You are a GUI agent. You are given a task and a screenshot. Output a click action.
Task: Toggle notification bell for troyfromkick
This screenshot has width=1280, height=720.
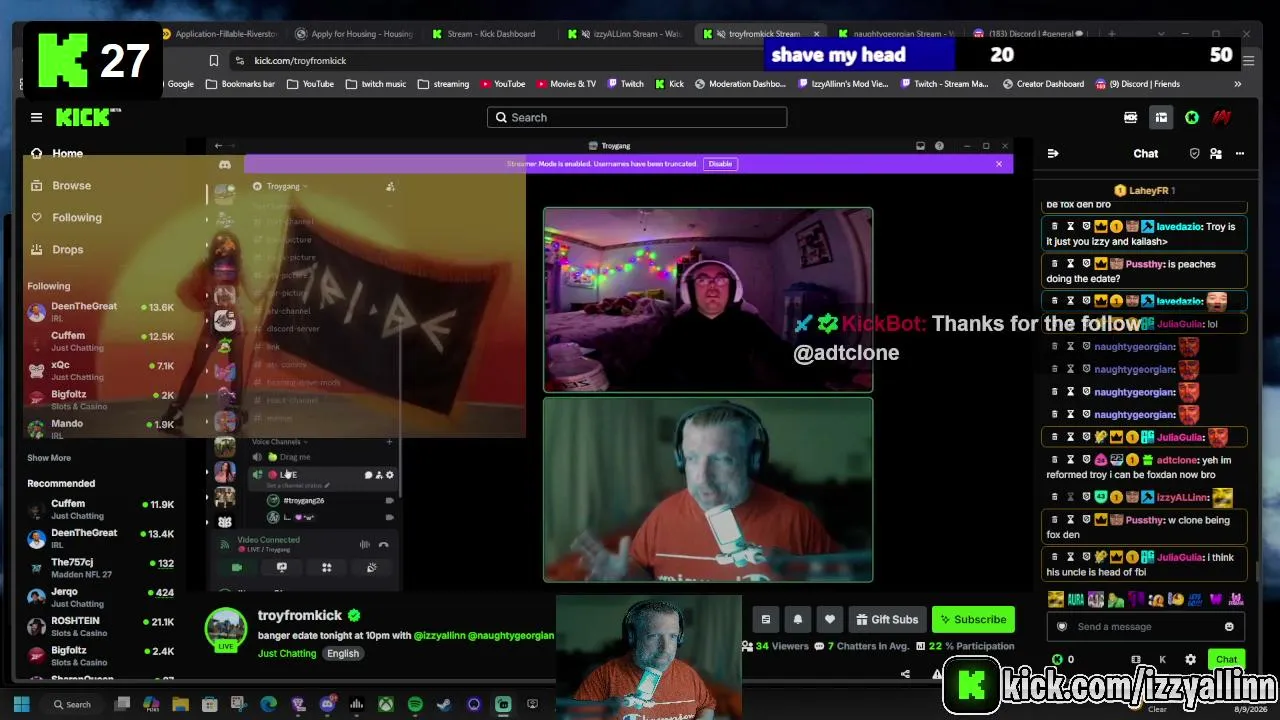tap(798, 620)
